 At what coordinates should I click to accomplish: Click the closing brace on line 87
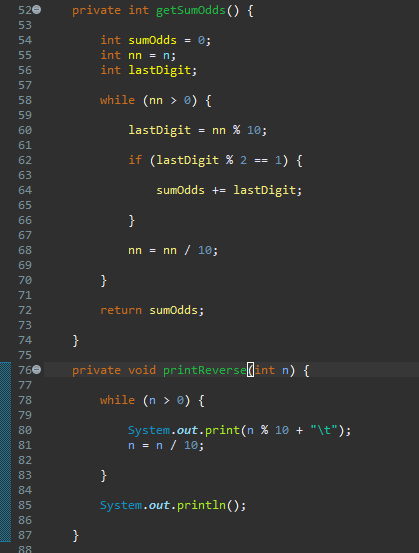click(x=75, y=536)
